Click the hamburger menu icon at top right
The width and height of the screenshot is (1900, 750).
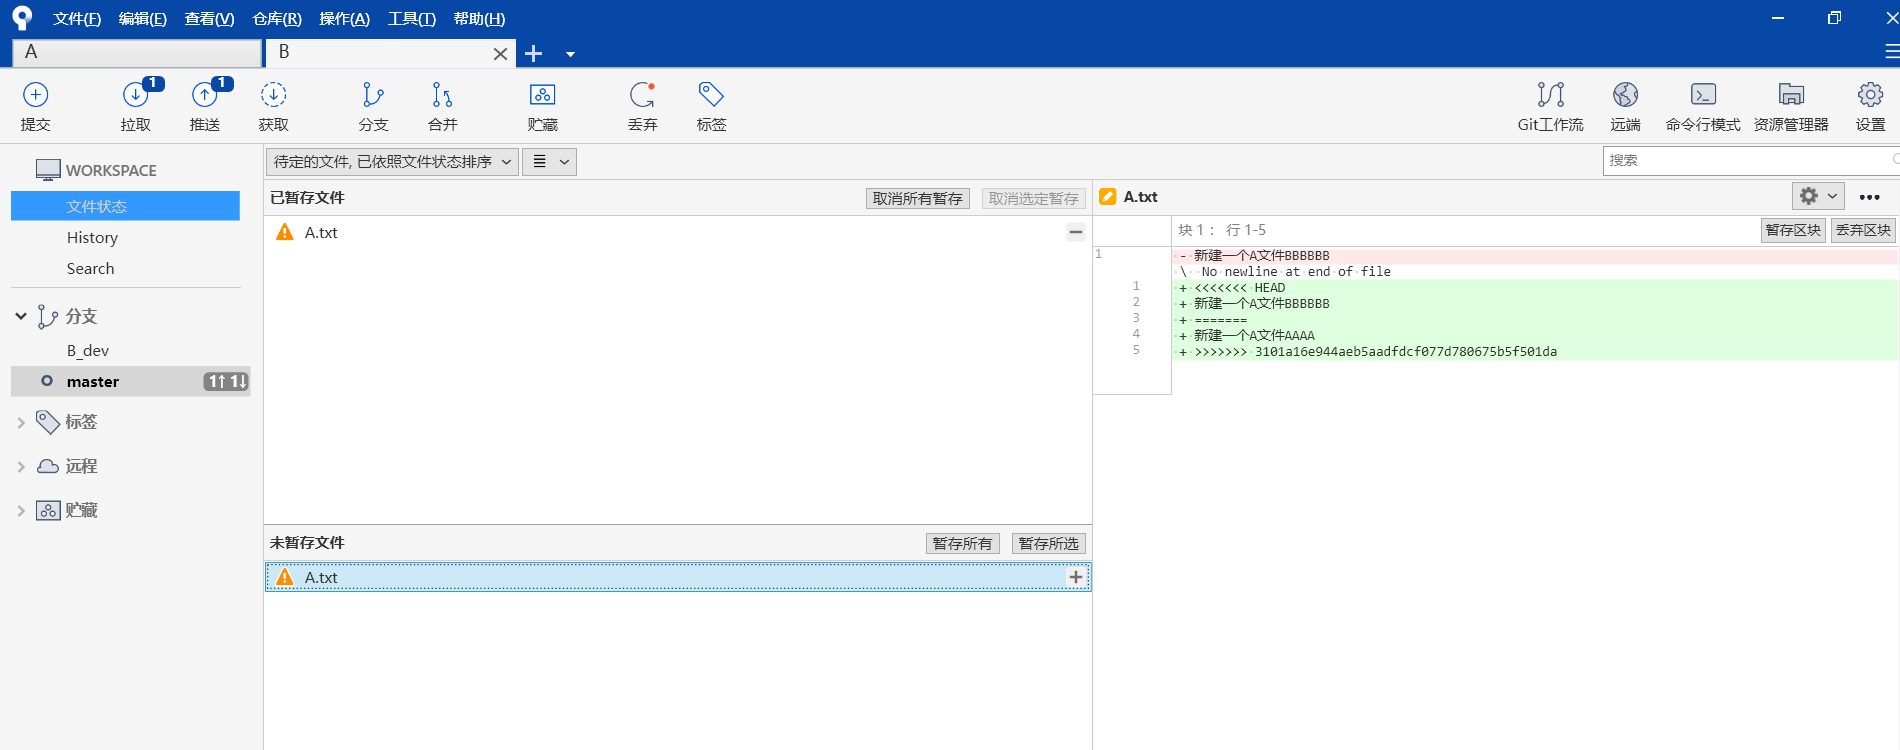click(1891, 51)
